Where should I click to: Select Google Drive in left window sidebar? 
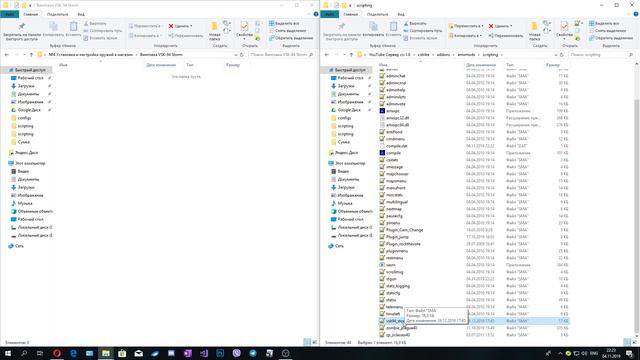29,110
